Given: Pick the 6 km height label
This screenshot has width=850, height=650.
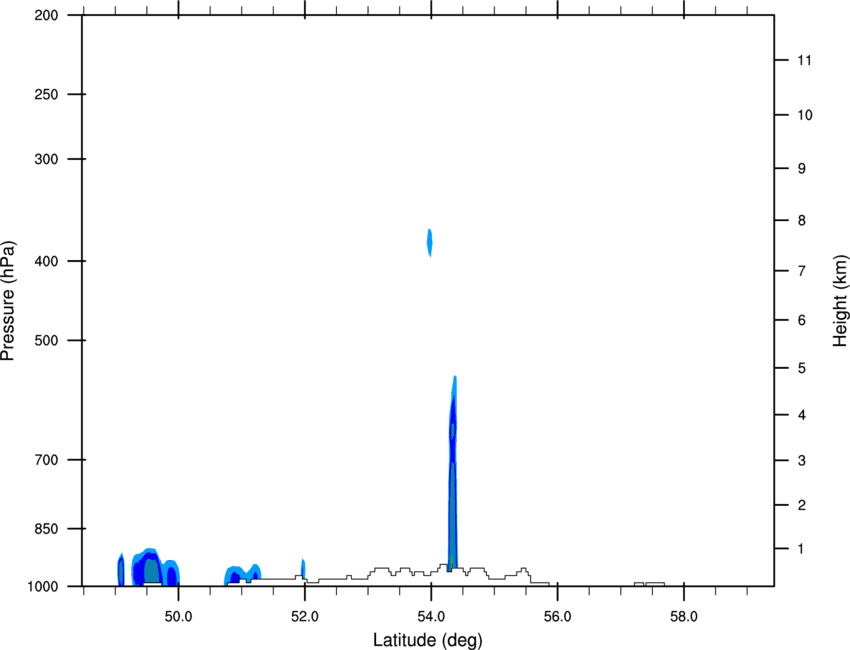Looking at the screenshot, I should pyautogui.click(x=801, y=320).
